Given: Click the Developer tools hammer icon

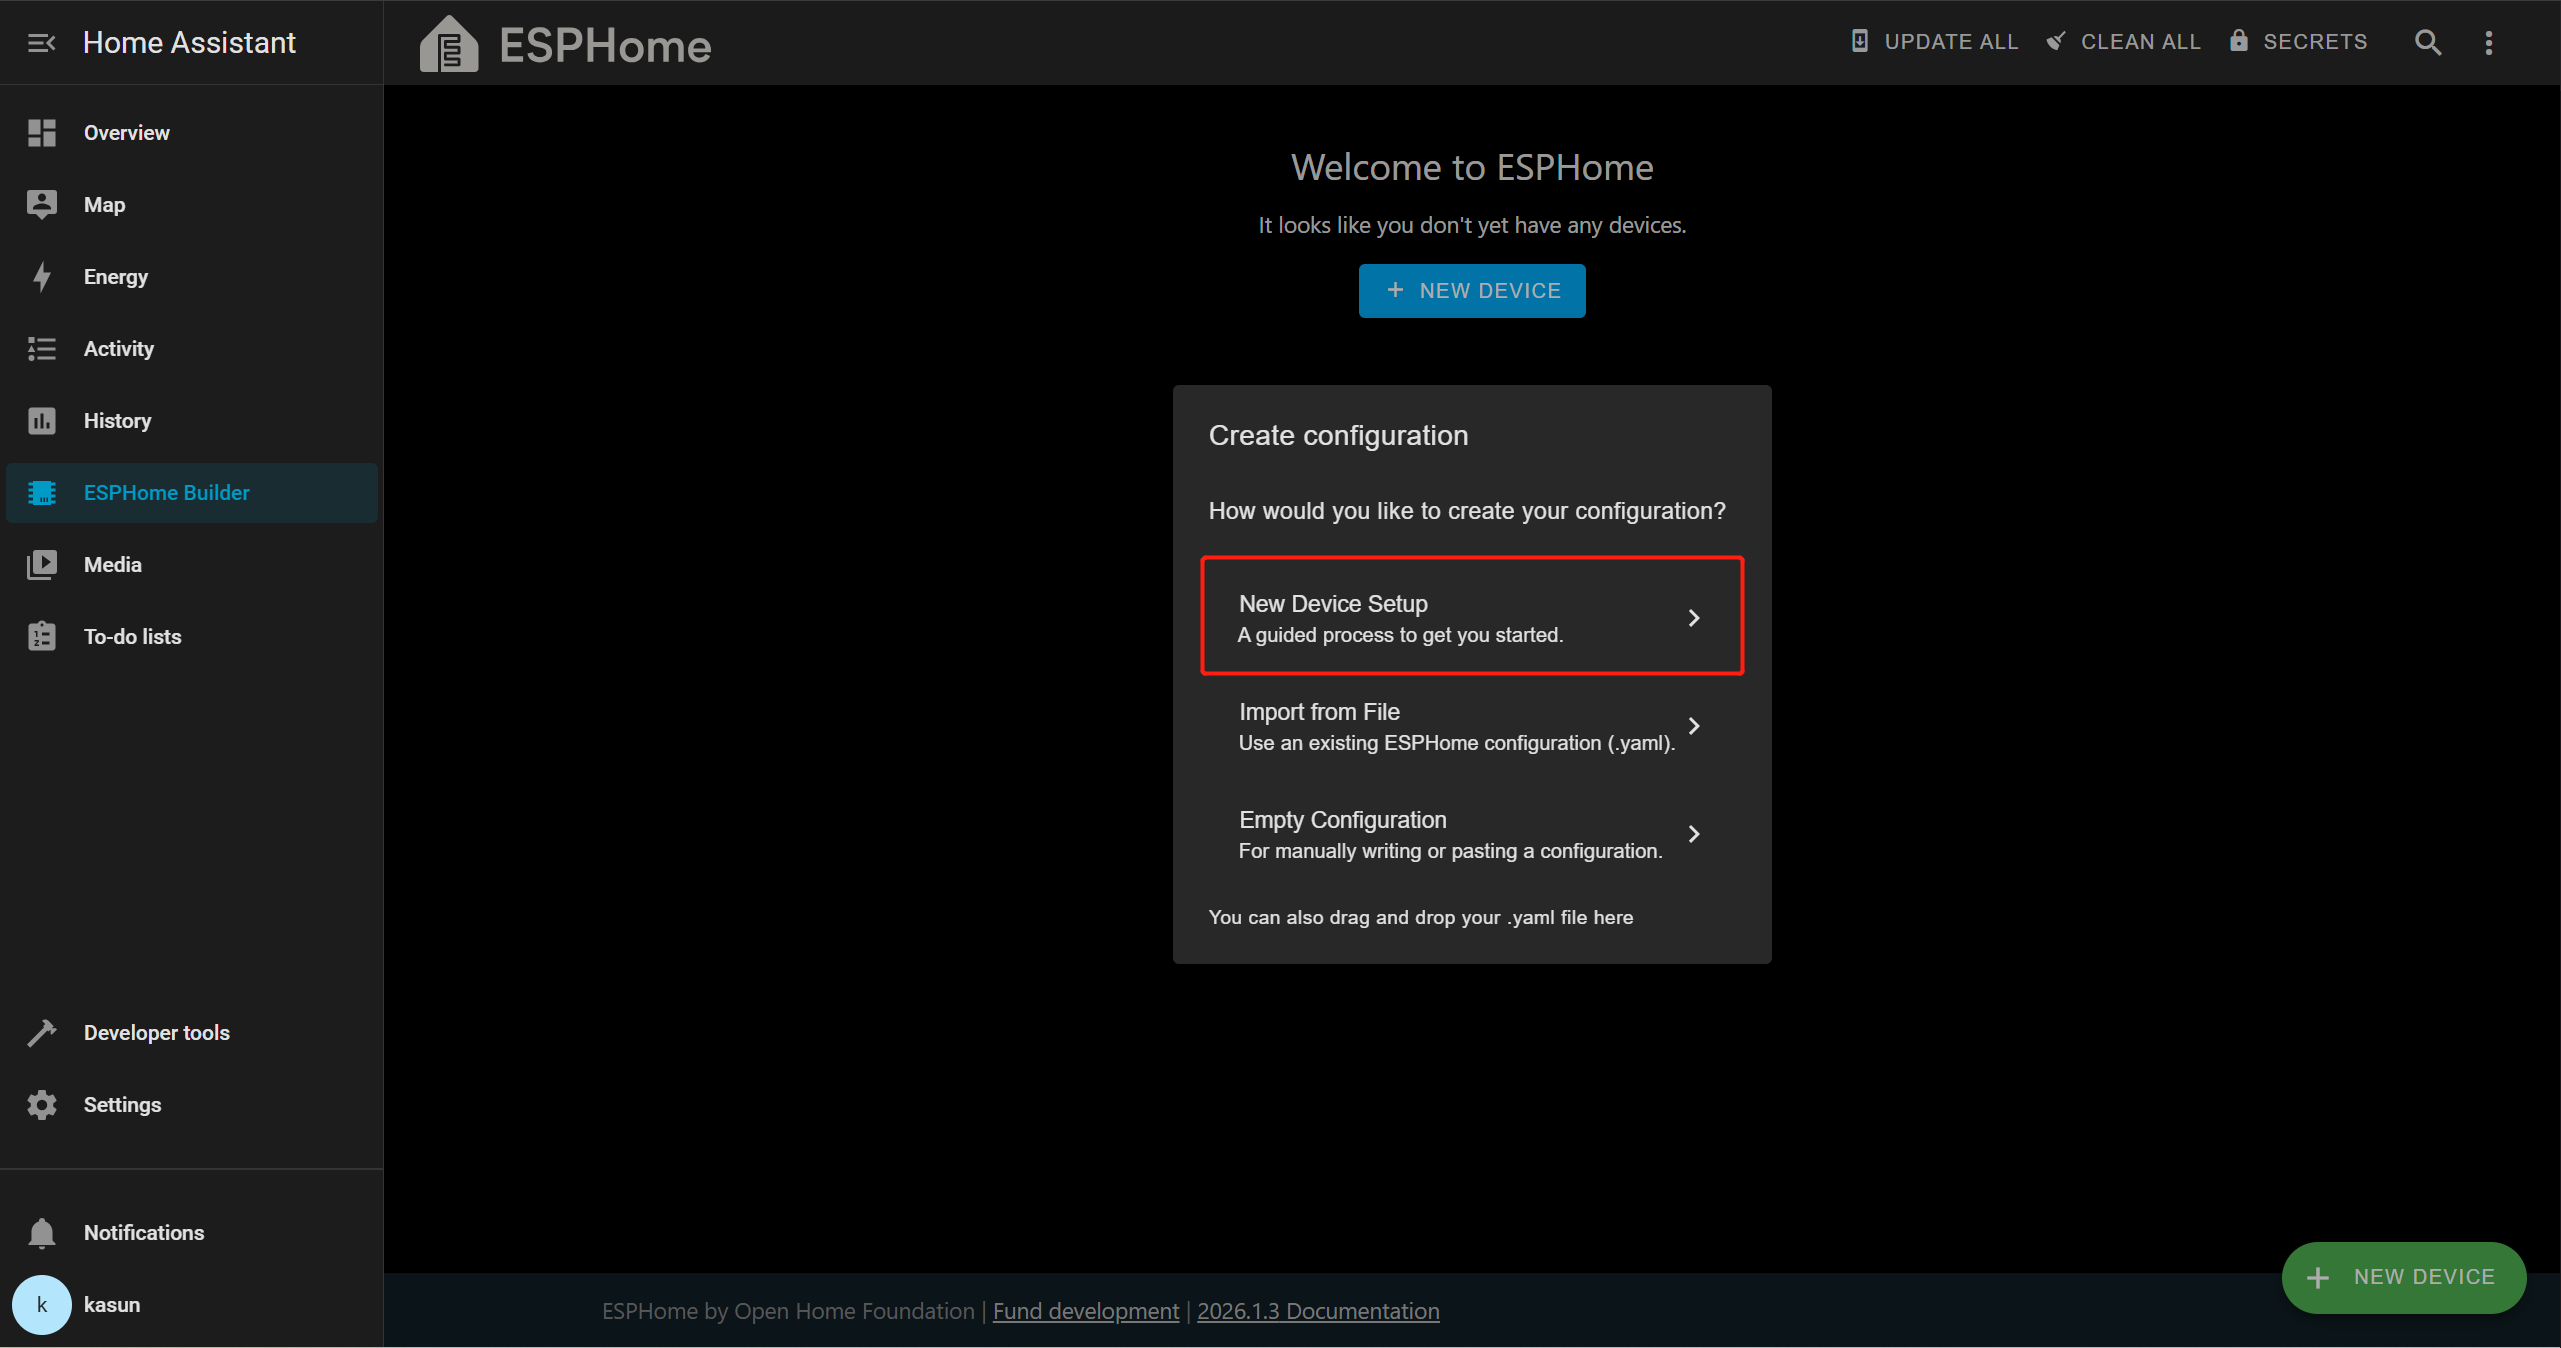Looking at the screenshot, I should coord(42,1033).
